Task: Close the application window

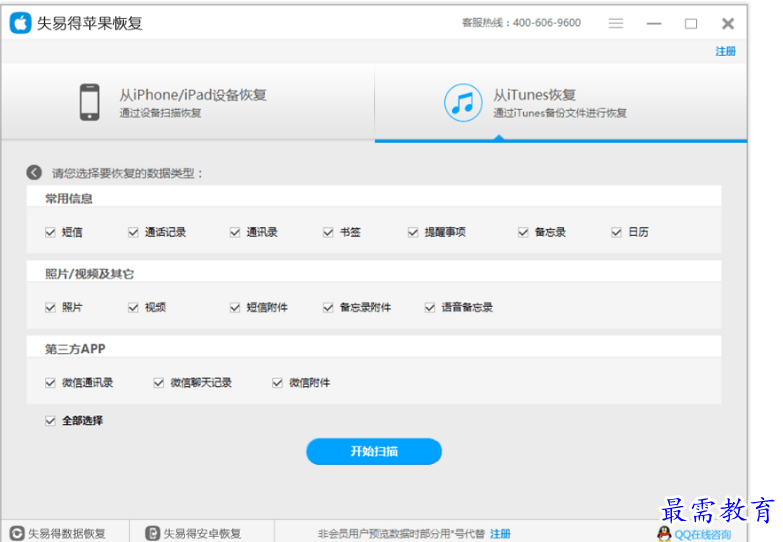Action: tap(728, 23)
